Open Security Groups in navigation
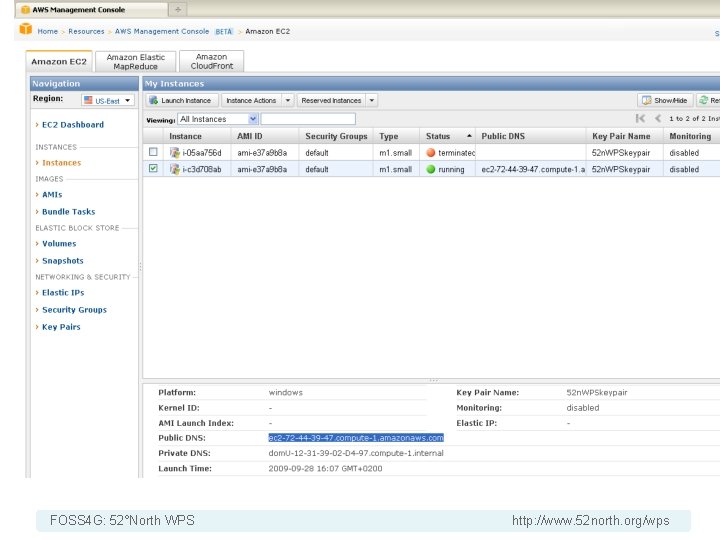This screenshot has height=540, width=720. [74, 309]
